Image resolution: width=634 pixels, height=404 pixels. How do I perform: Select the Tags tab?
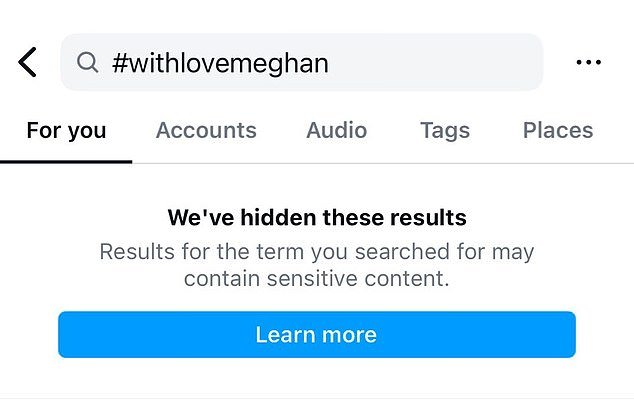tap(445, 131)
